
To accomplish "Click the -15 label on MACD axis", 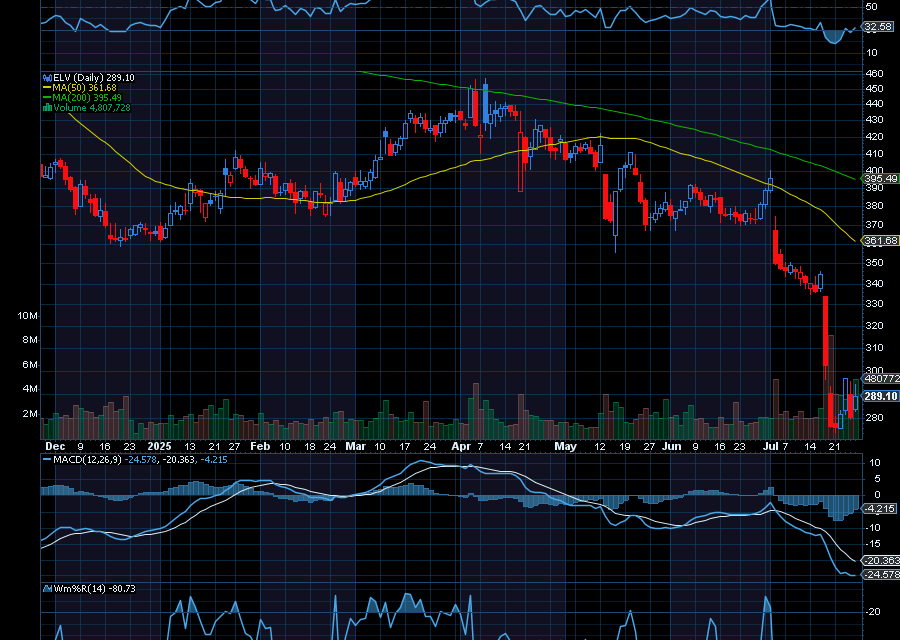I will pos(872,544).
